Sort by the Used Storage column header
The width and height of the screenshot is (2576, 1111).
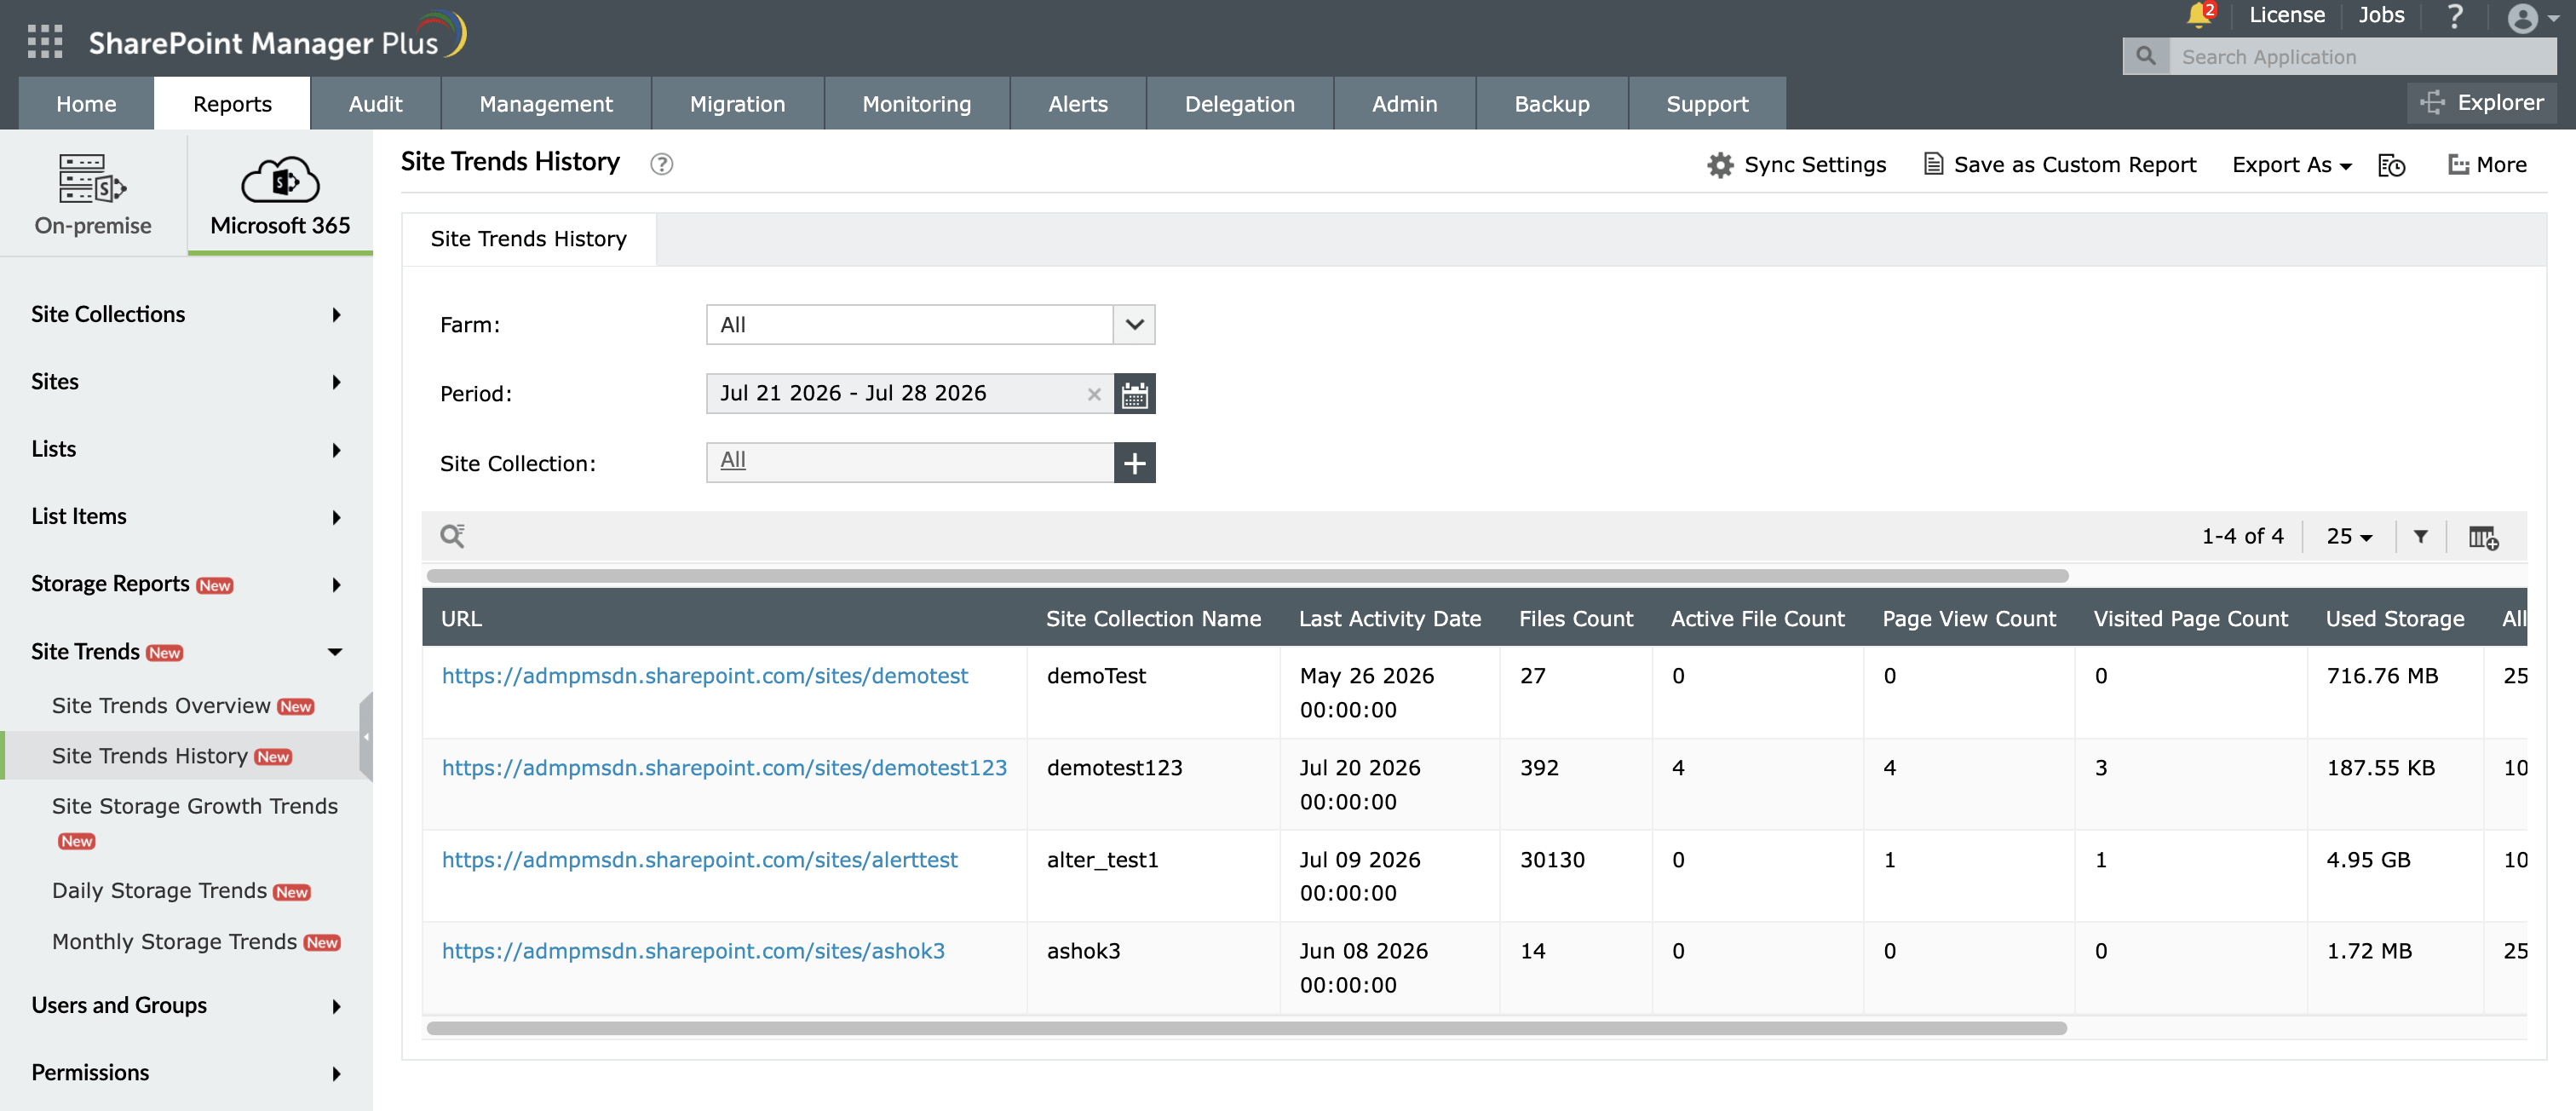point(2394,619)
